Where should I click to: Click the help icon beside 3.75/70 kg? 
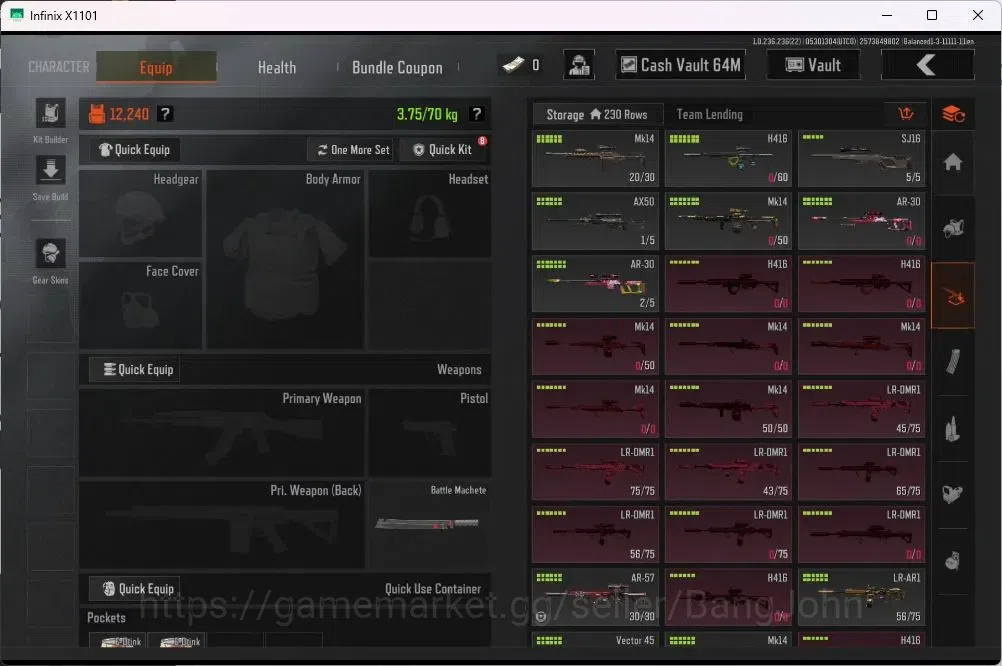pos(476,114)
